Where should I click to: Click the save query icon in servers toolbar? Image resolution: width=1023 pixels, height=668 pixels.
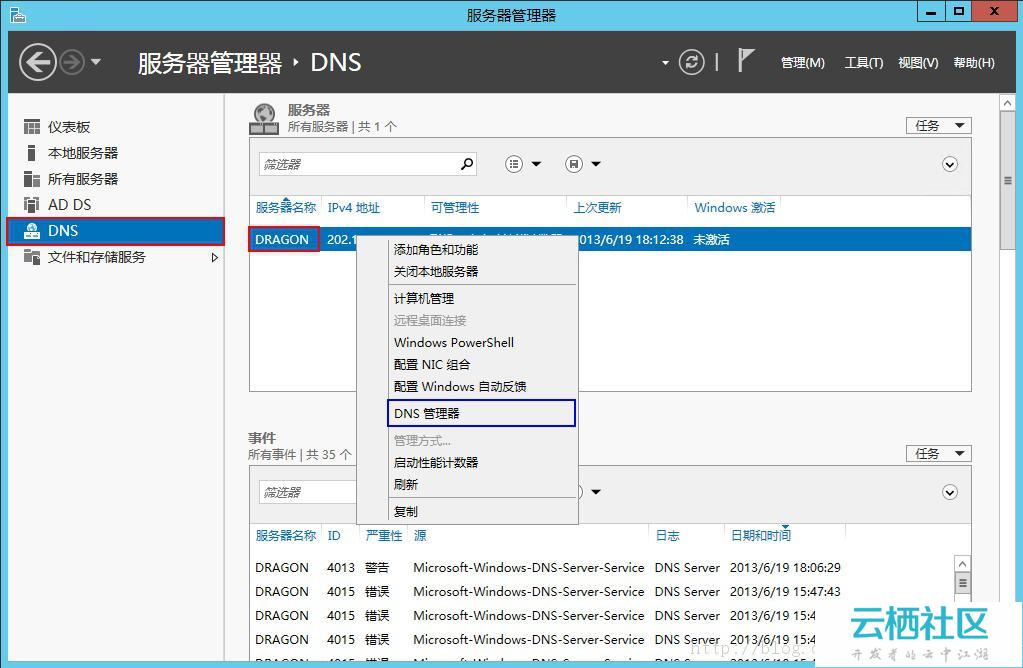[x=575, y=164]
